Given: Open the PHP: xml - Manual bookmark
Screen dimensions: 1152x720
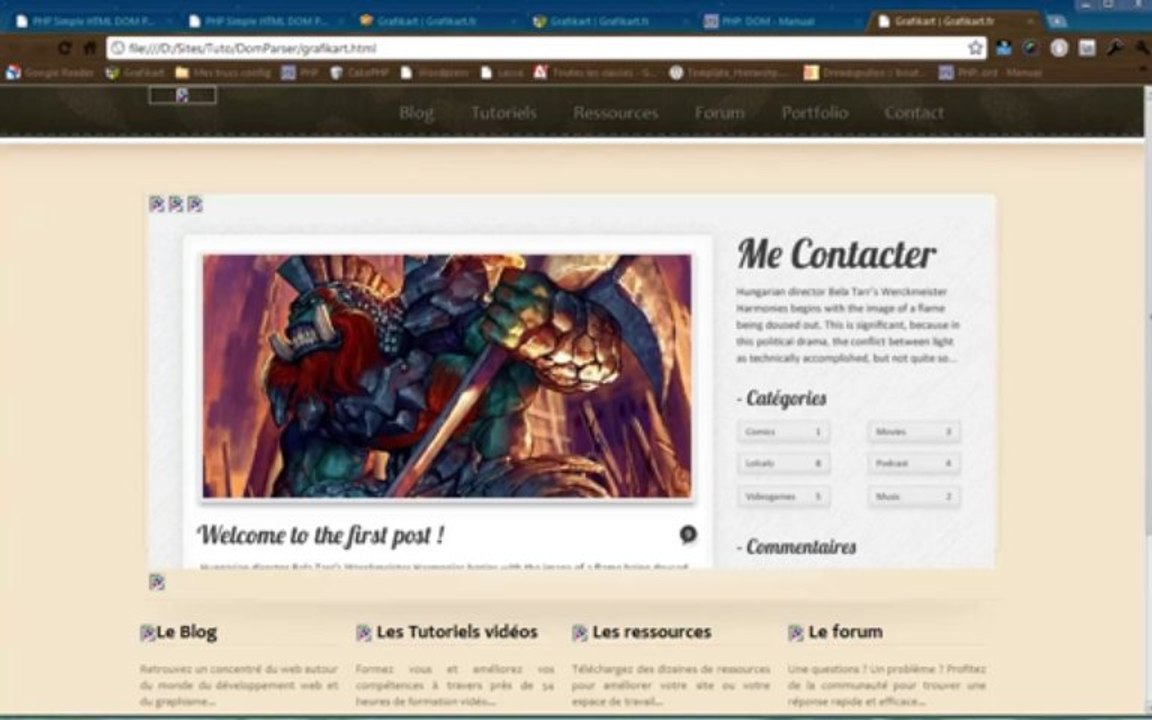Looking at the screenshot, I should click(990, 73).
